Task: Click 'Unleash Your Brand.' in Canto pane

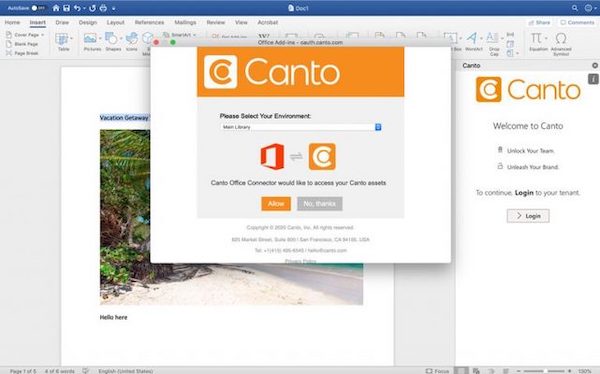Action: coord(533,167)
